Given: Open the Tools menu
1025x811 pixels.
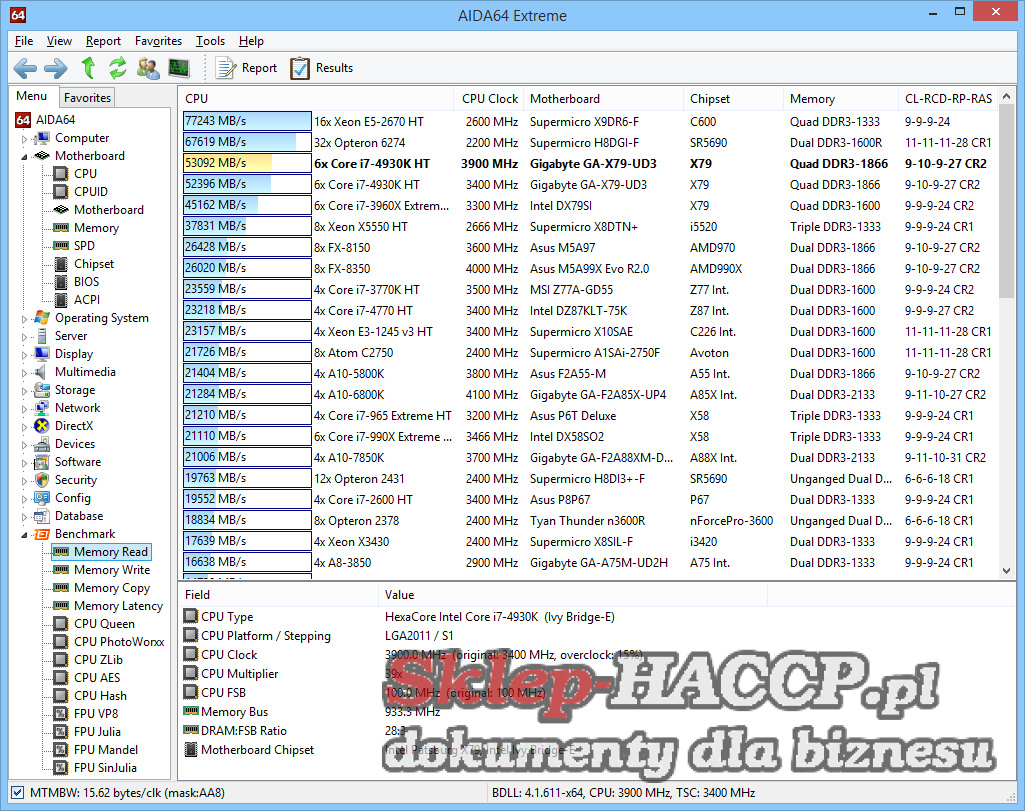Looking at the screenshot, I should click(x=210, y=41).
